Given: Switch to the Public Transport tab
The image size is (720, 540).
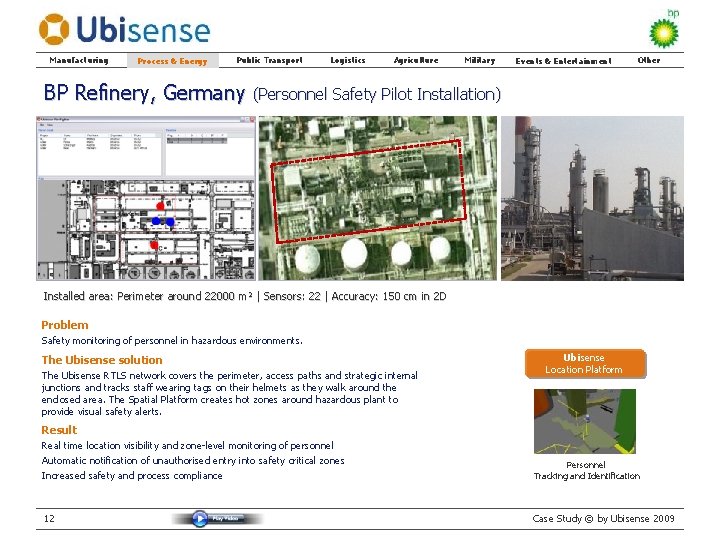Looking at the screenshot, I should pos(270,60).
